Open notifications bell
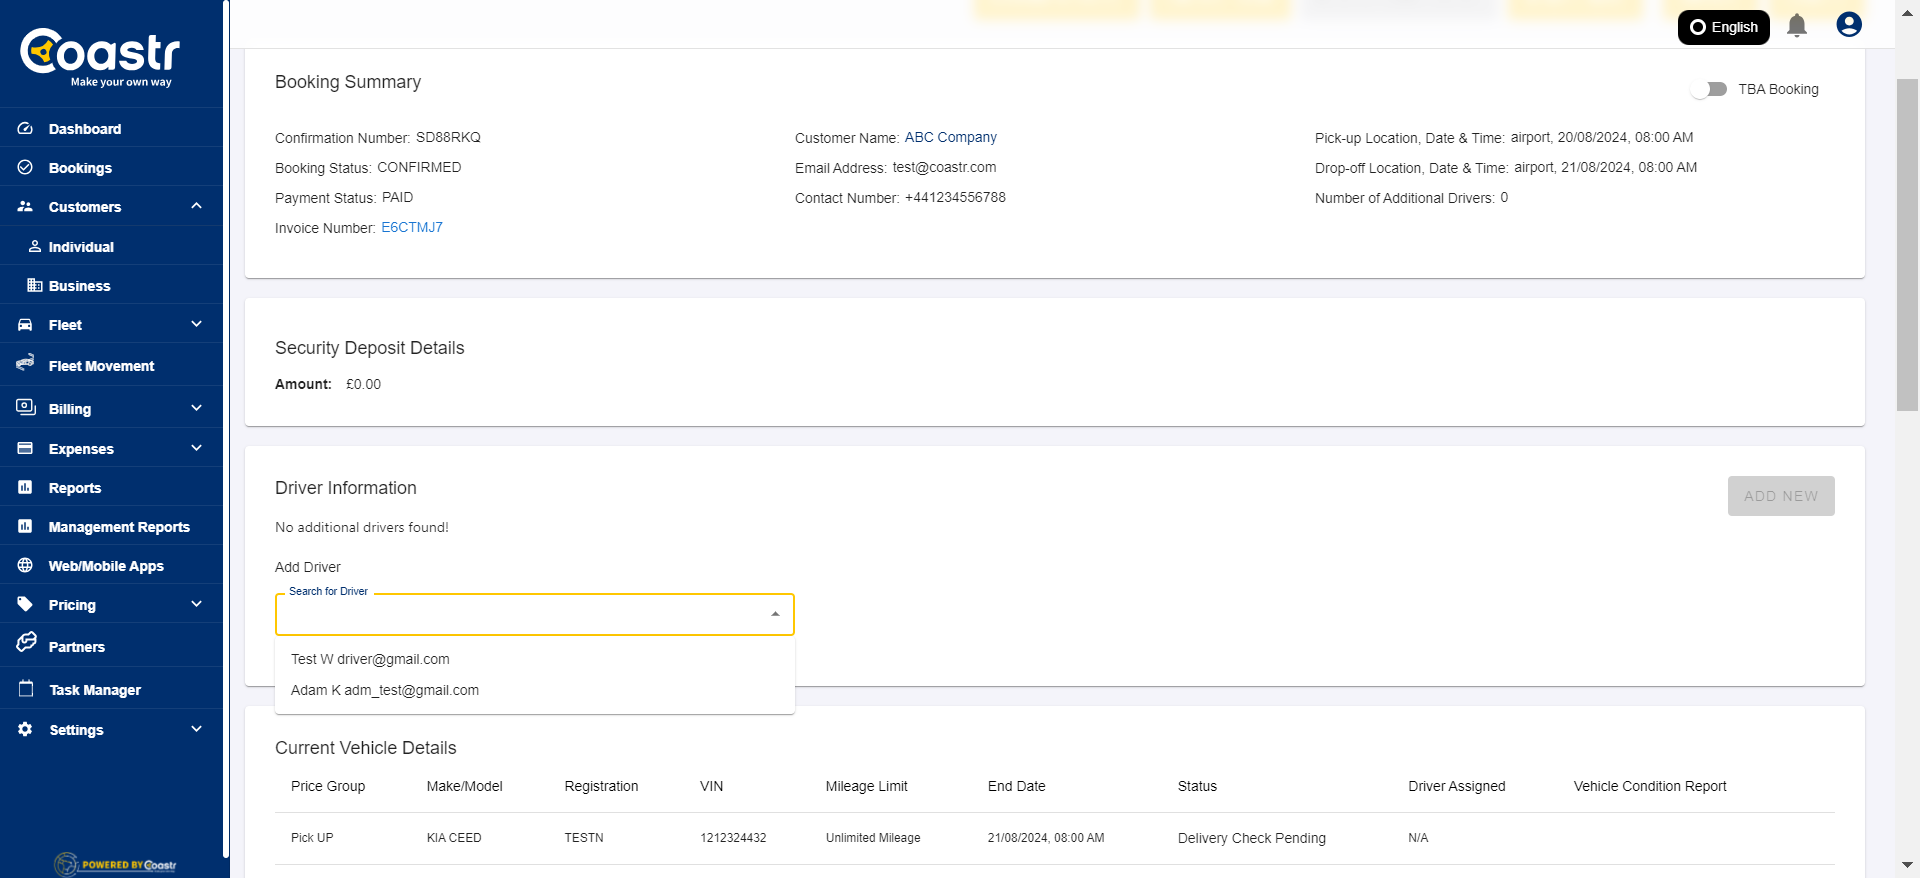This screenshot has height=878, width=1920. pos(1797,25)
